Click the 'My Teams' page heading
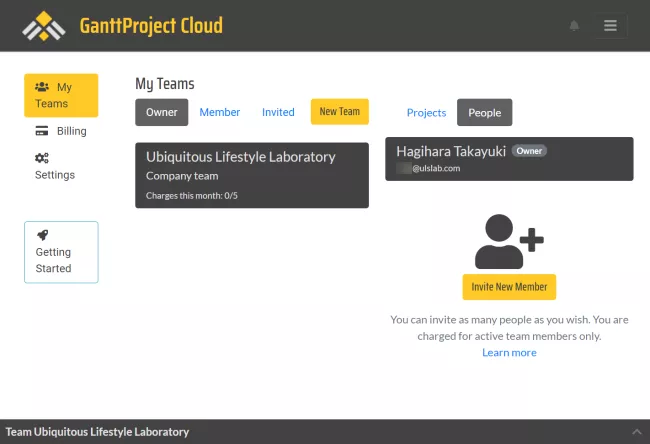The height and width of the screenshot is (444, 650). [x=165, y=84]
